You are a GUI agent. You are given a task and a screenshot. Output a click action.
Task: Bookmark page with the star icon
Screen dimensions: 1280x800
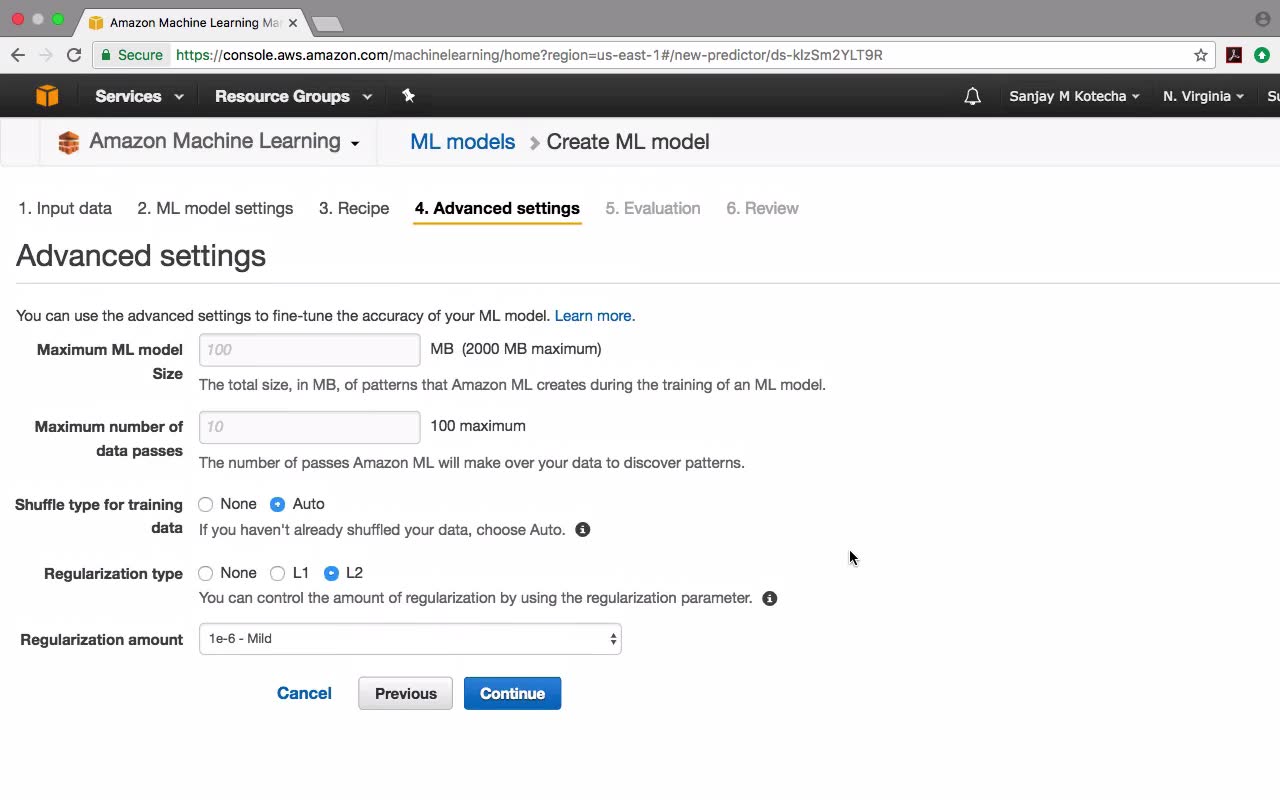[x=1201, y=55]
